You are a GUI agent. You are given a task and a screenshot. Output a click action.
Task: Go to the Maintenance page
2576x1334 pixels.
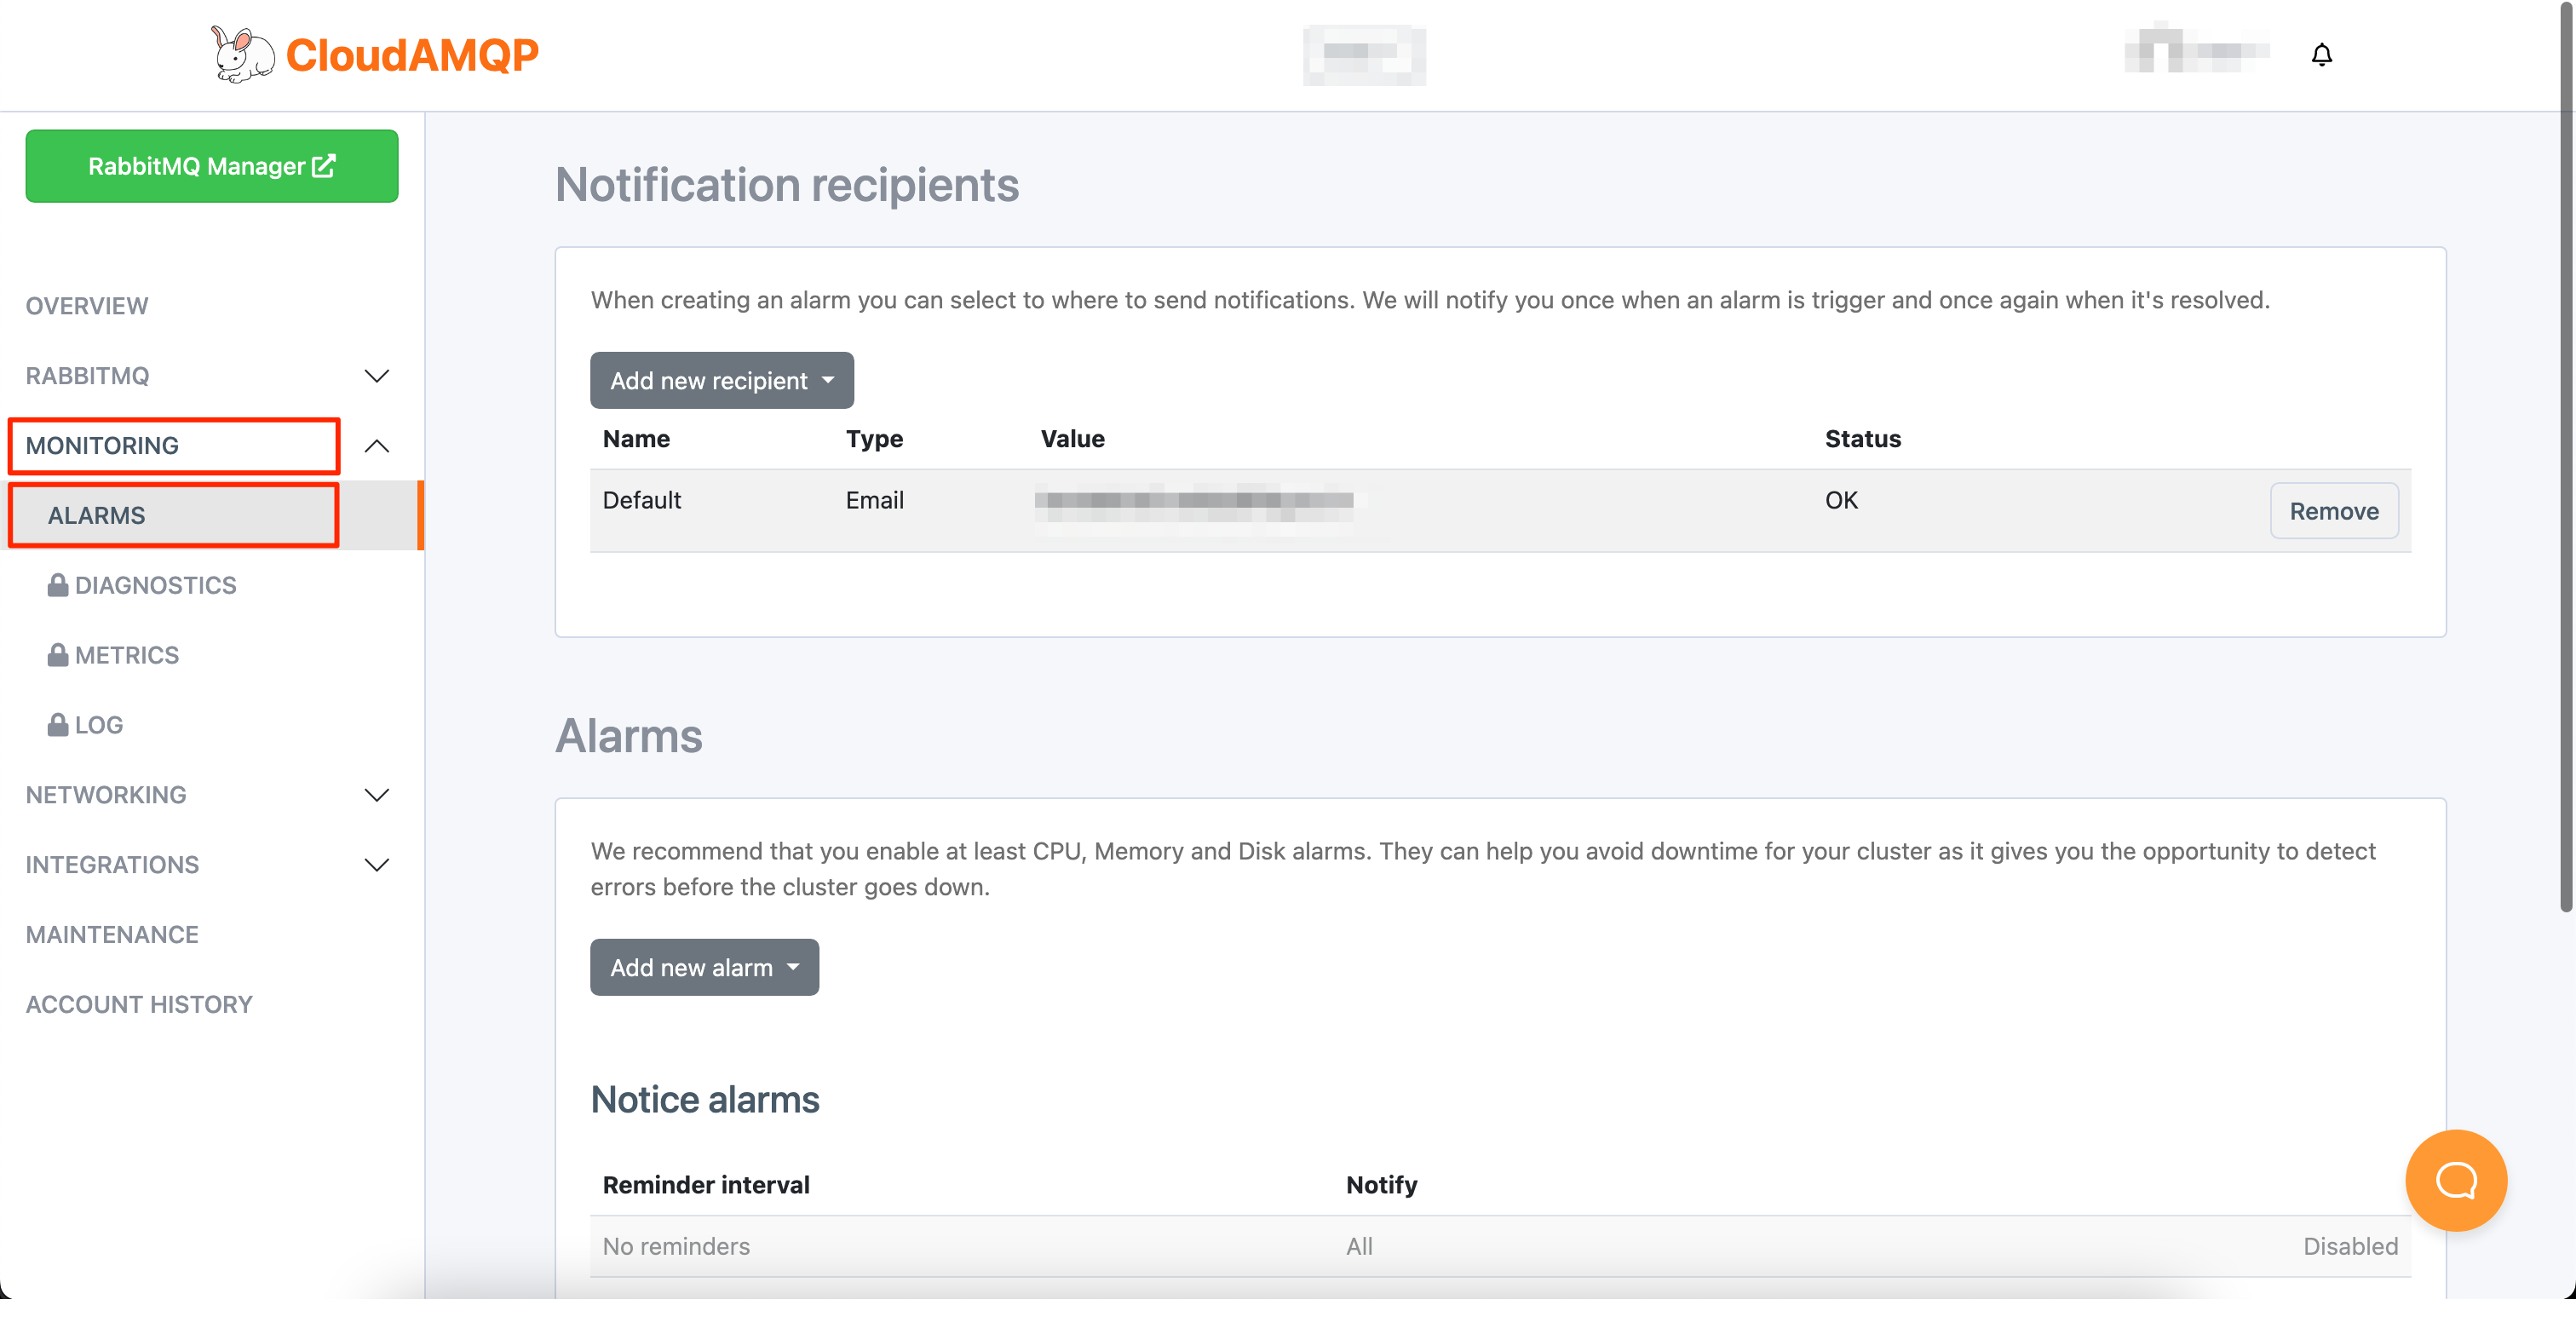[112, 934]
